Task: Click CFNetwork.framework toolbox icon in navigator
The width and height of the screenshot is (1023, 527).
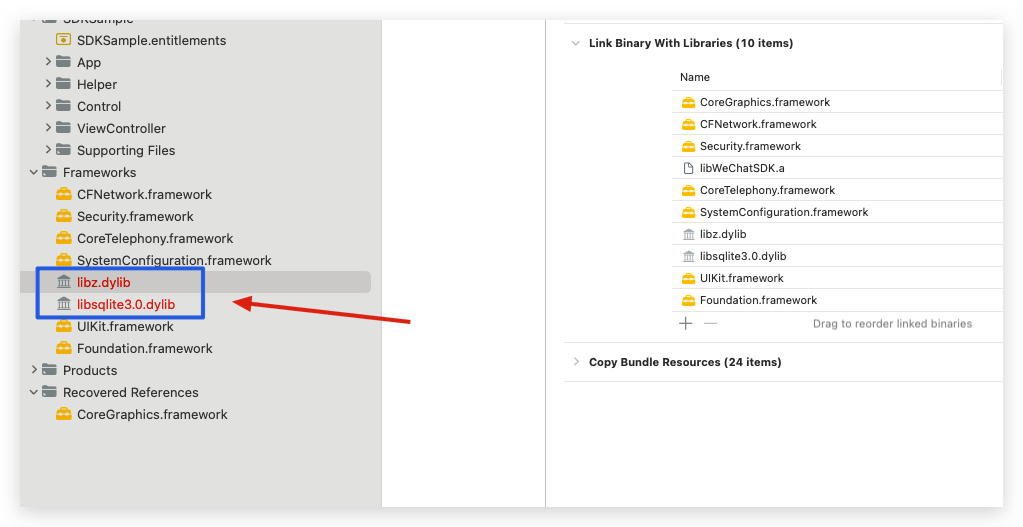Action: 63,194
